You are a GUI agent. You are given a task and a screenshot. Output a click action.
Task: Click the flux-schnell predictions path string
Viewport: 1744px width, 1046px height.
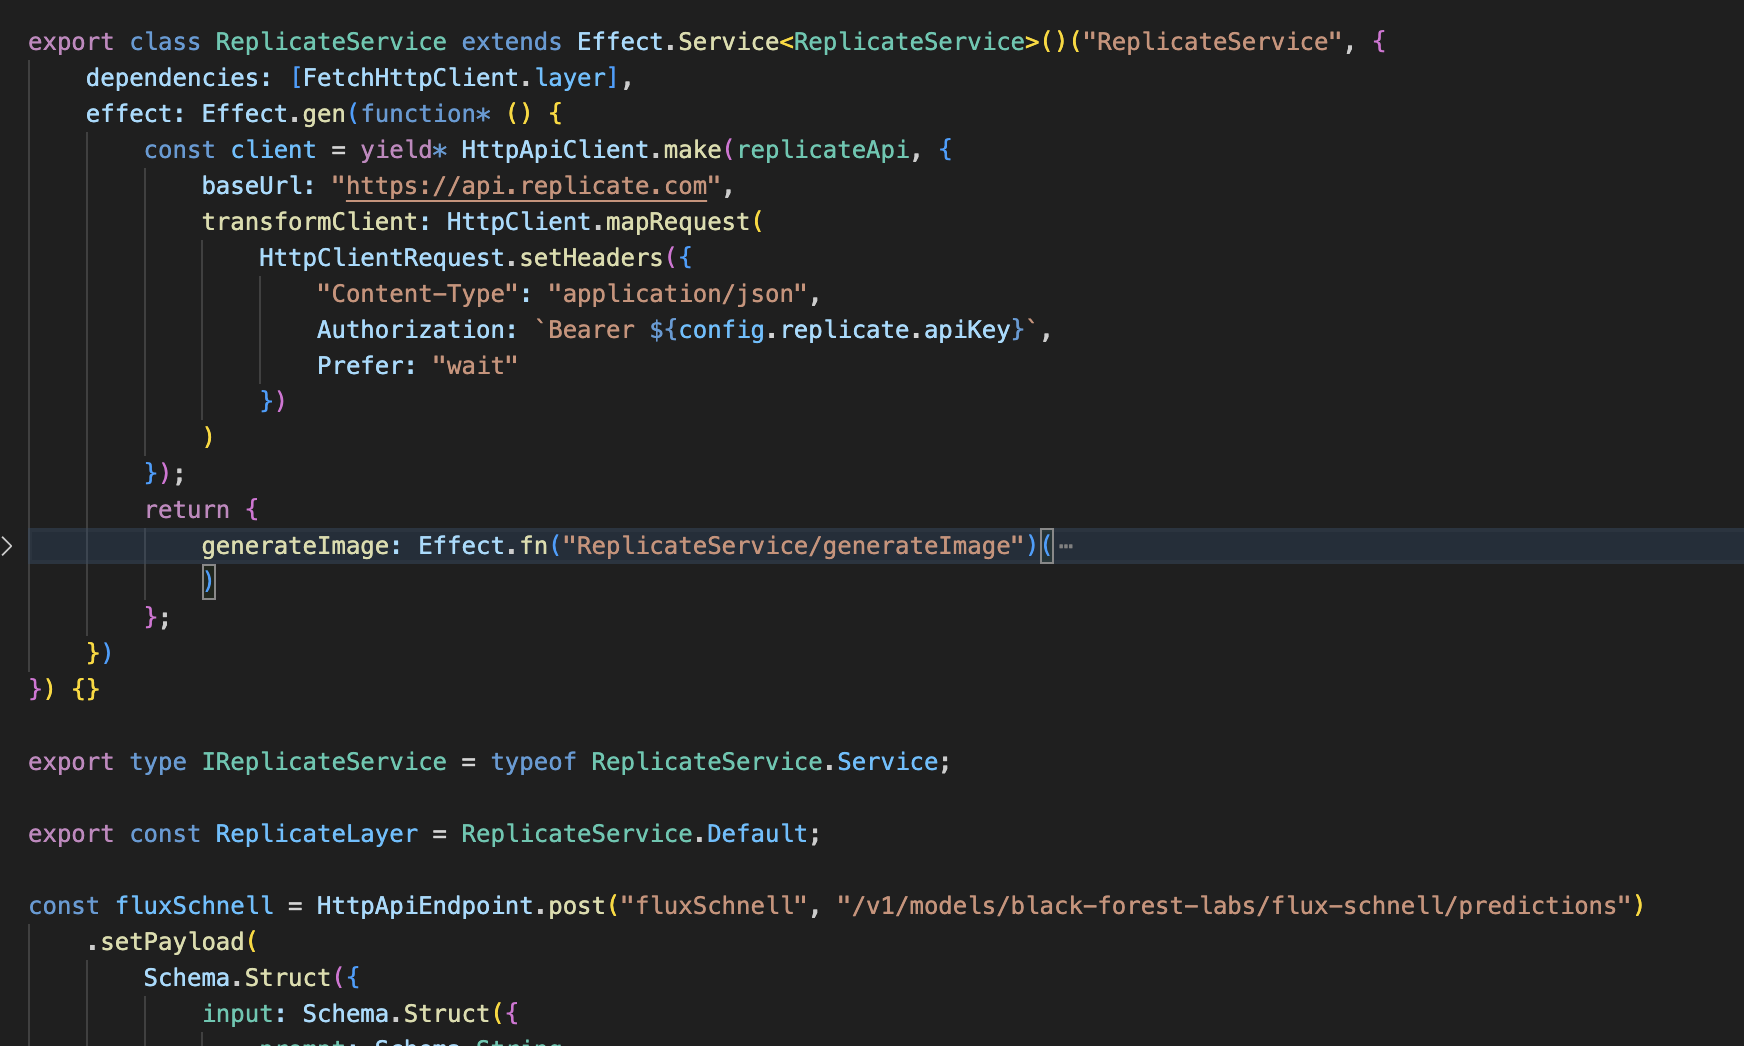1234,906
